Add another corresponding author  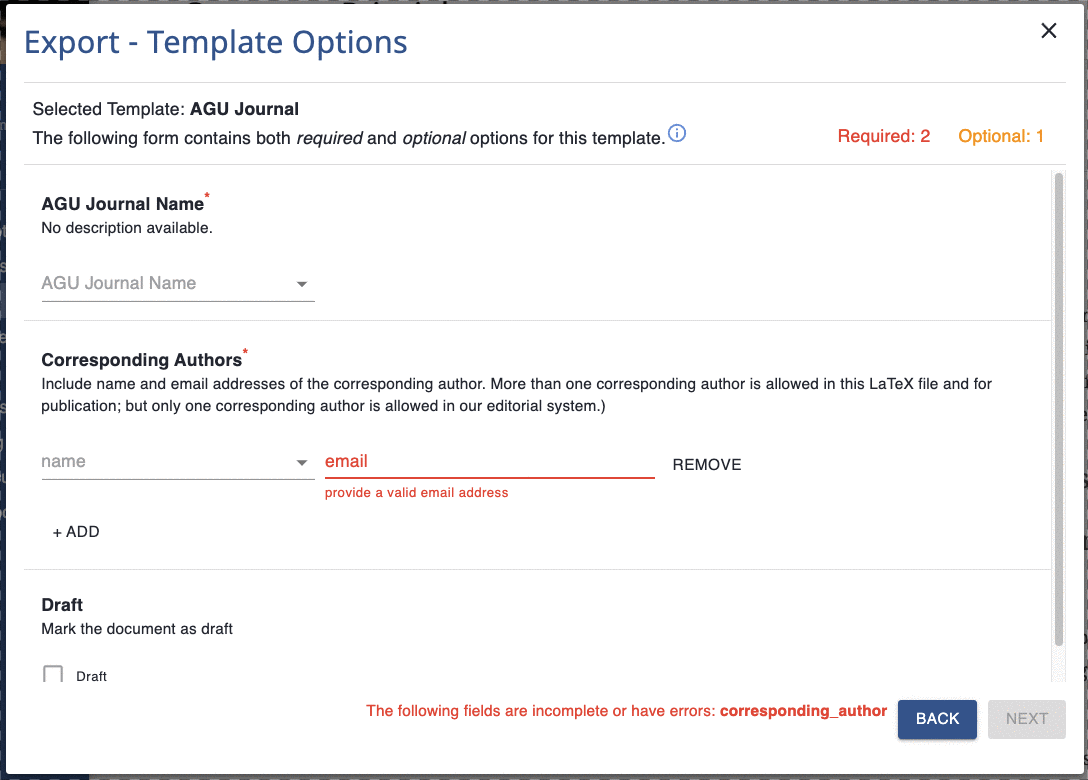click(x=76, y=532)
